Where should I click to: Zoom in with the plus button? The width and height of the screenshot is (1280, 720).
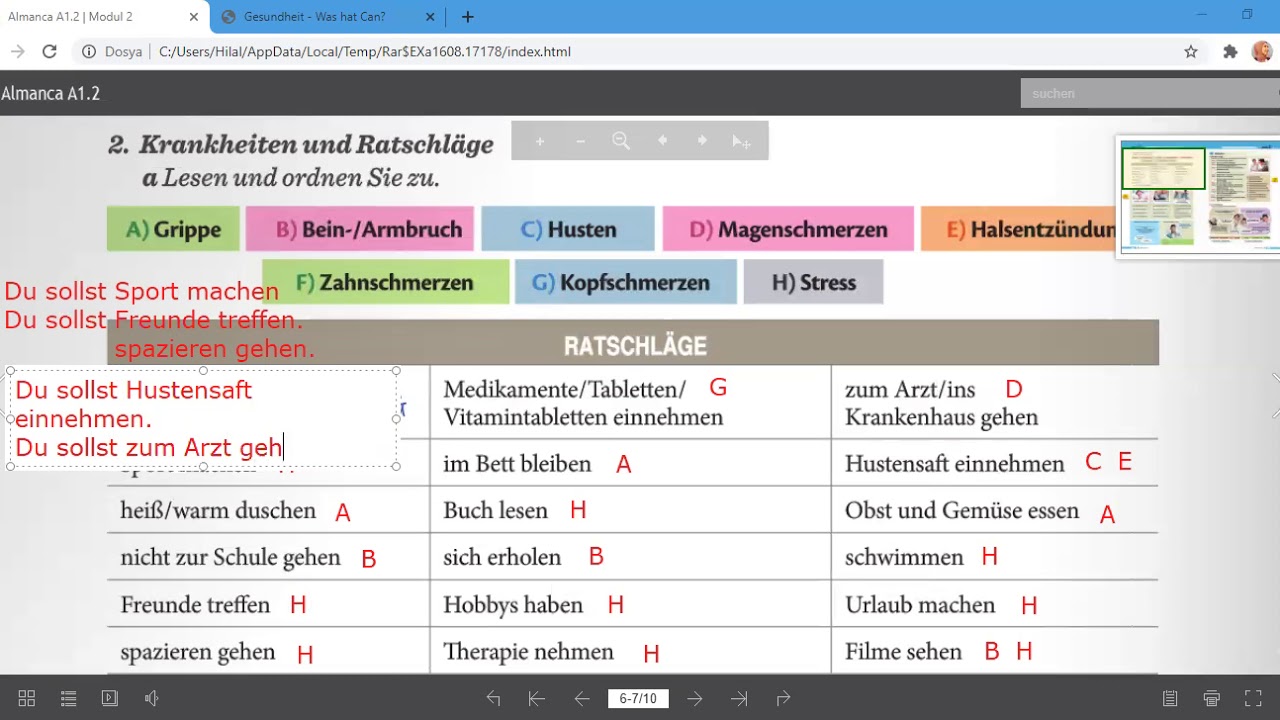[x=540, y=142]
